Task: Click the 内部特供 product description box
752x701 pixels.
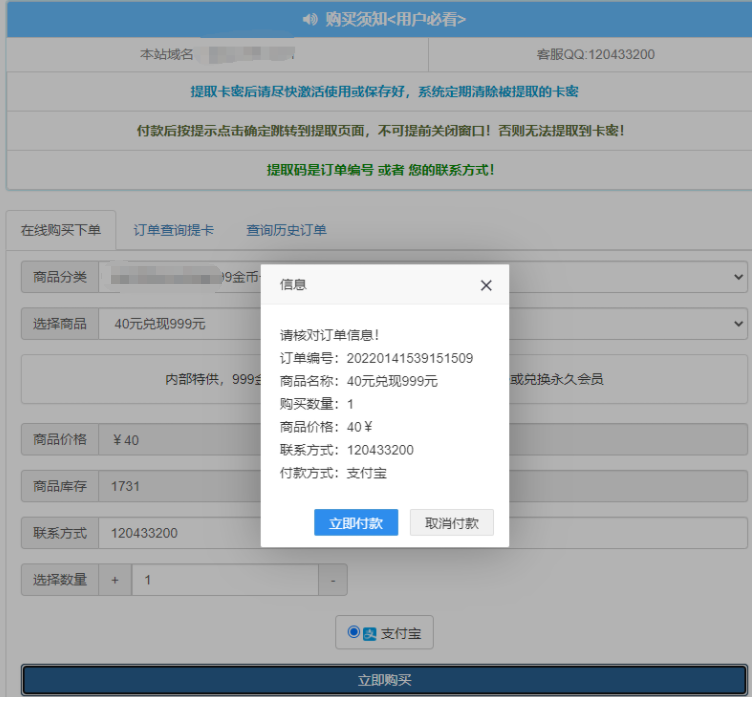Action: tap(384, 379)
